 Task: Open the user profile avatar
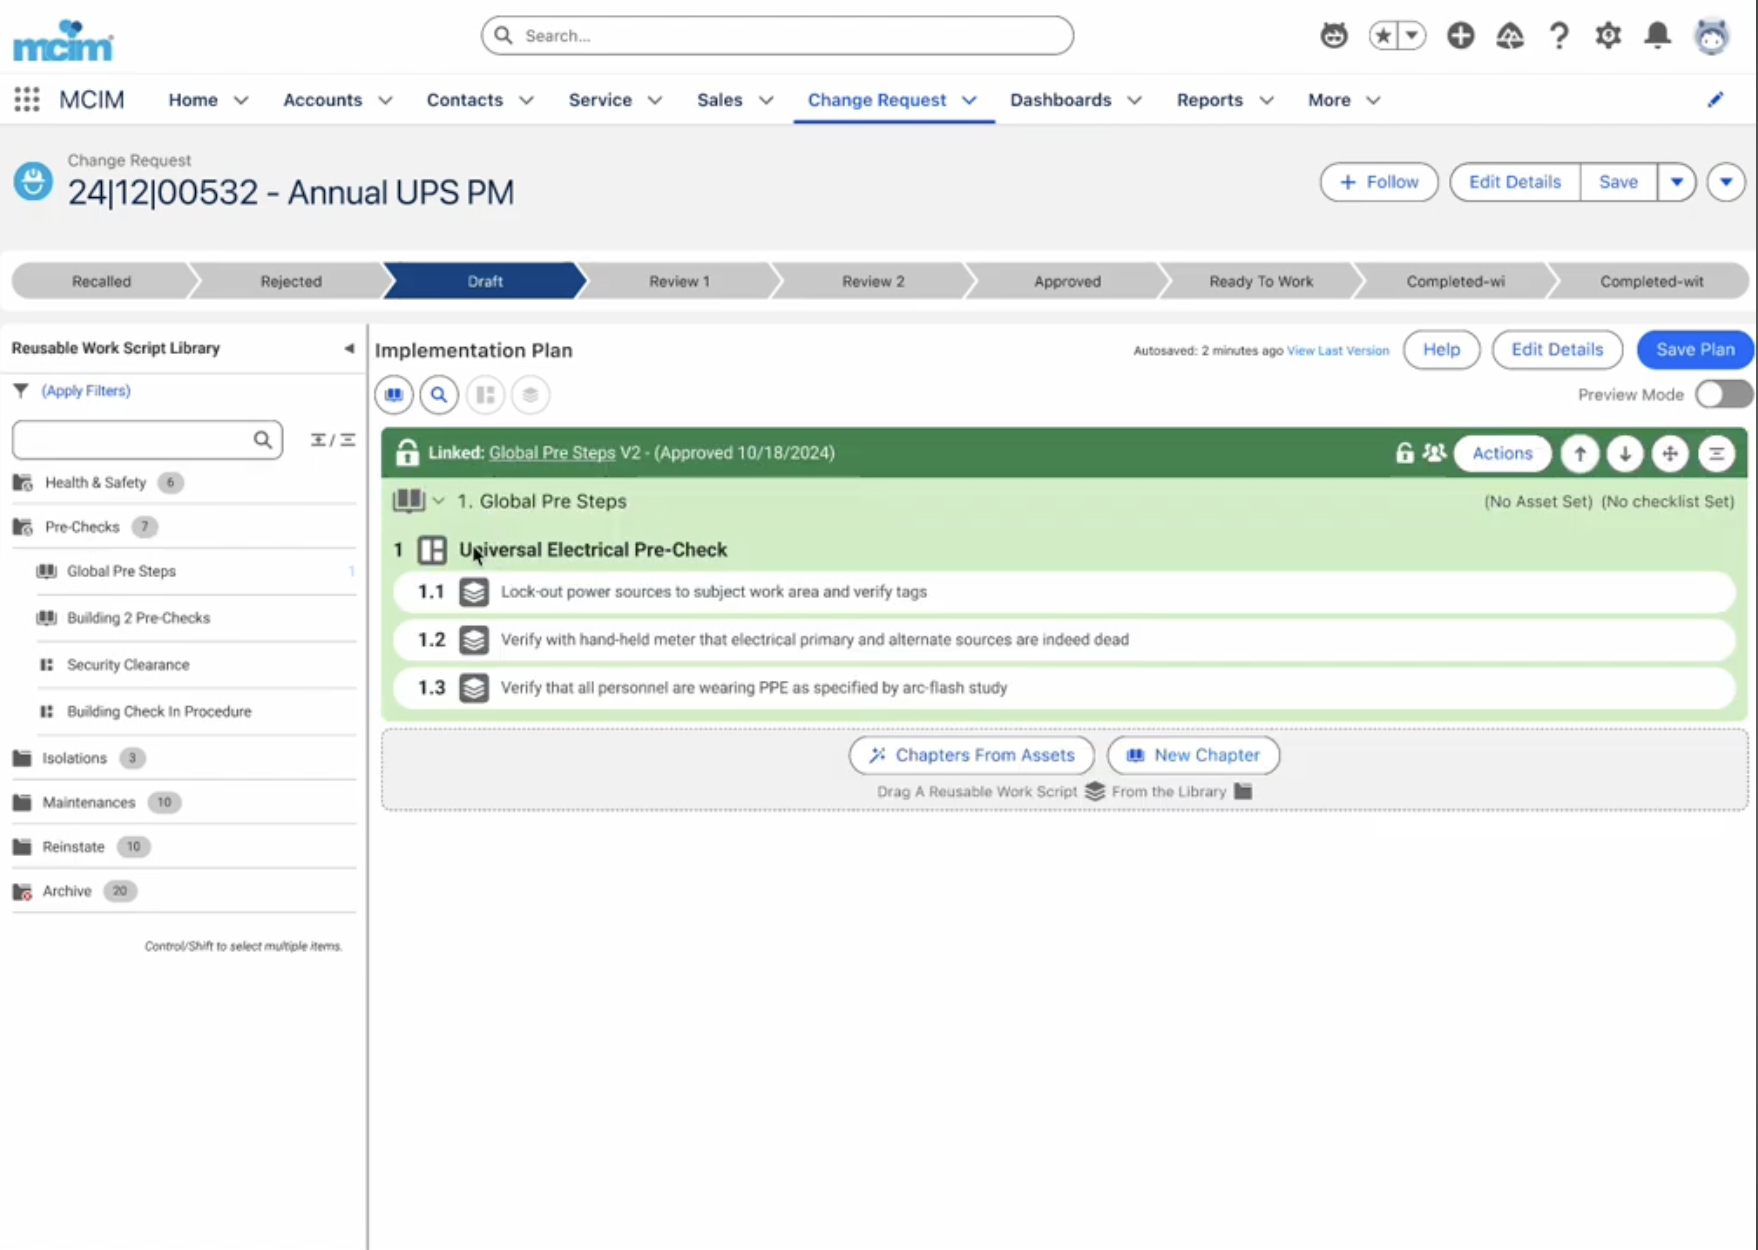[x=1711, y=36]
